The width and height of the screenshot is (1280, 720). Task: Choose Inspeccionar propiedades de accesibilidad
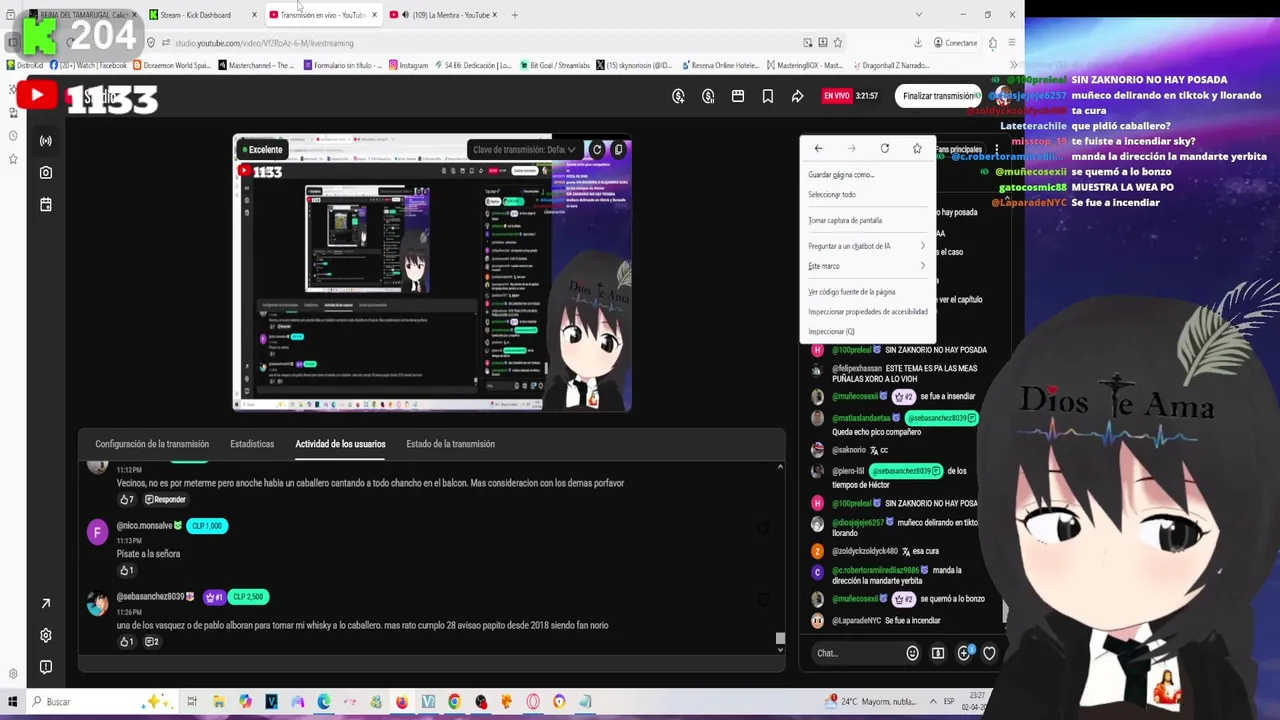(867, 312)
